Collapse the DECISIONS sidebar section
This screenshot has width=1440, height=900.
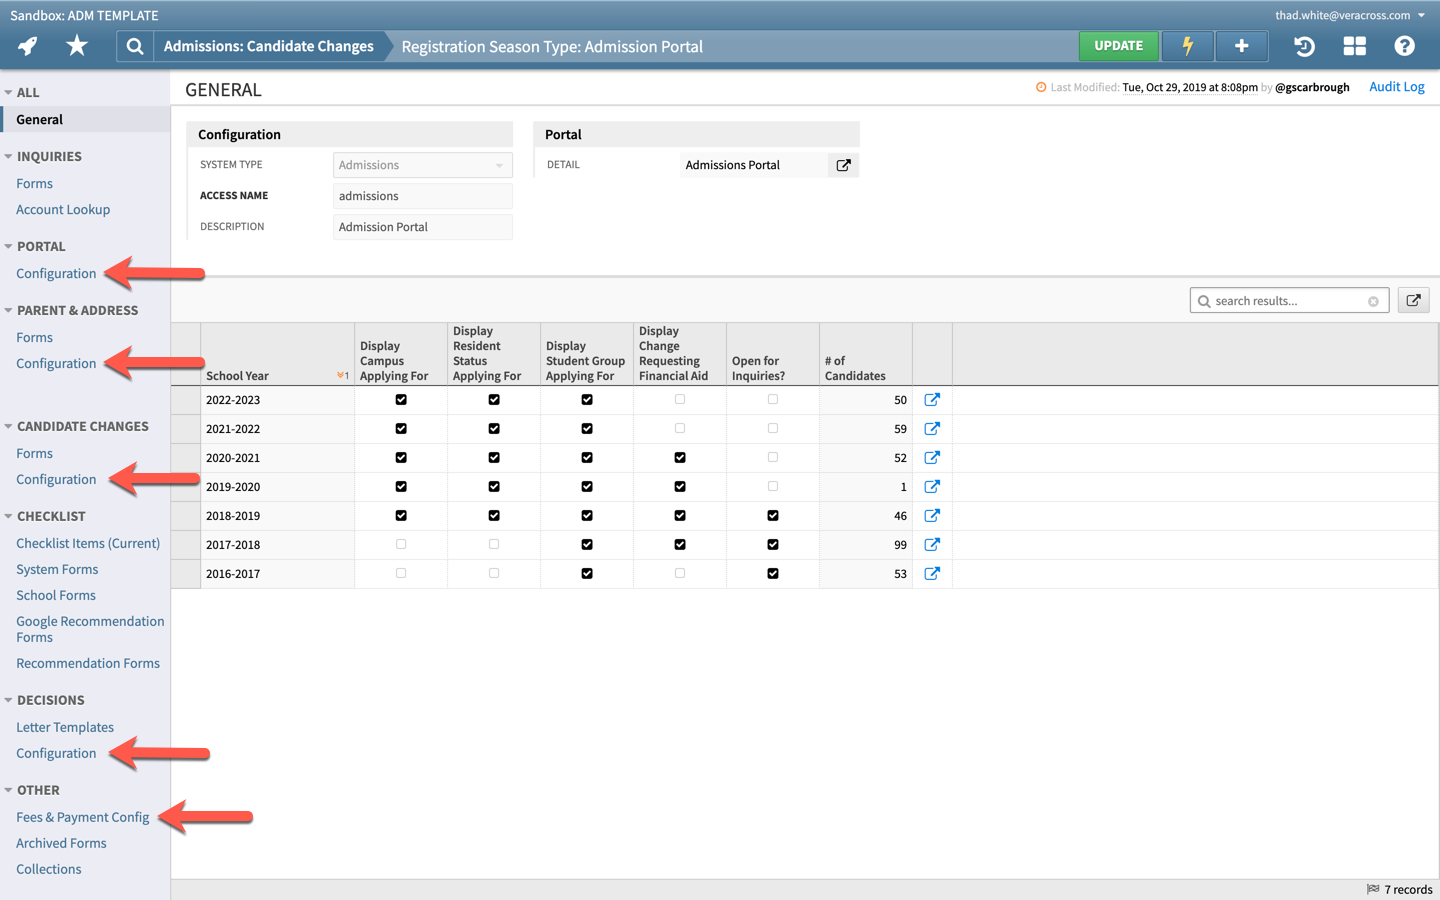click(8, 700)
